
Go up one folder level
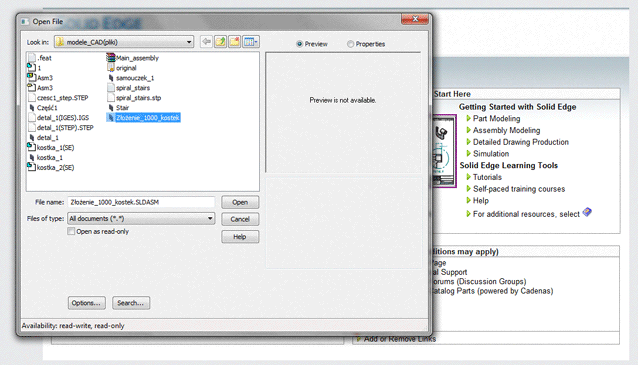pyautogui.click(x=221, y=42)
